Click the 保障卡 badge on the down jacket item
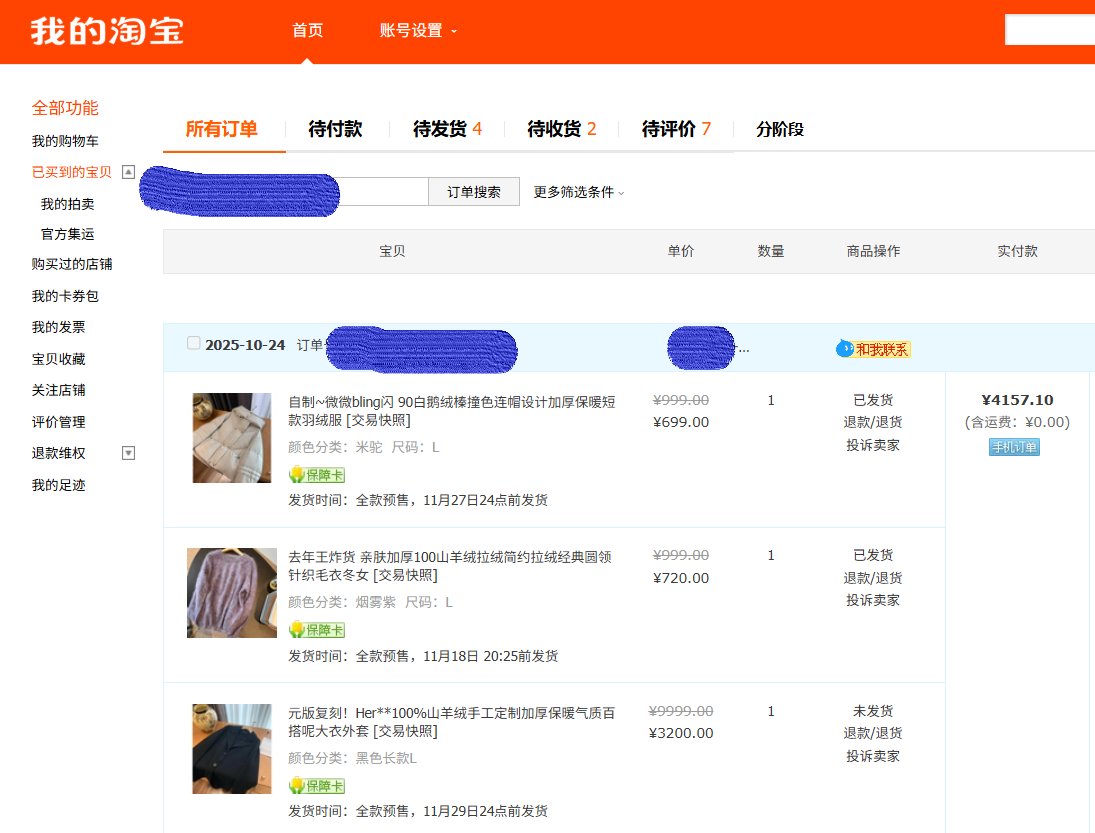 coord(317,475)
